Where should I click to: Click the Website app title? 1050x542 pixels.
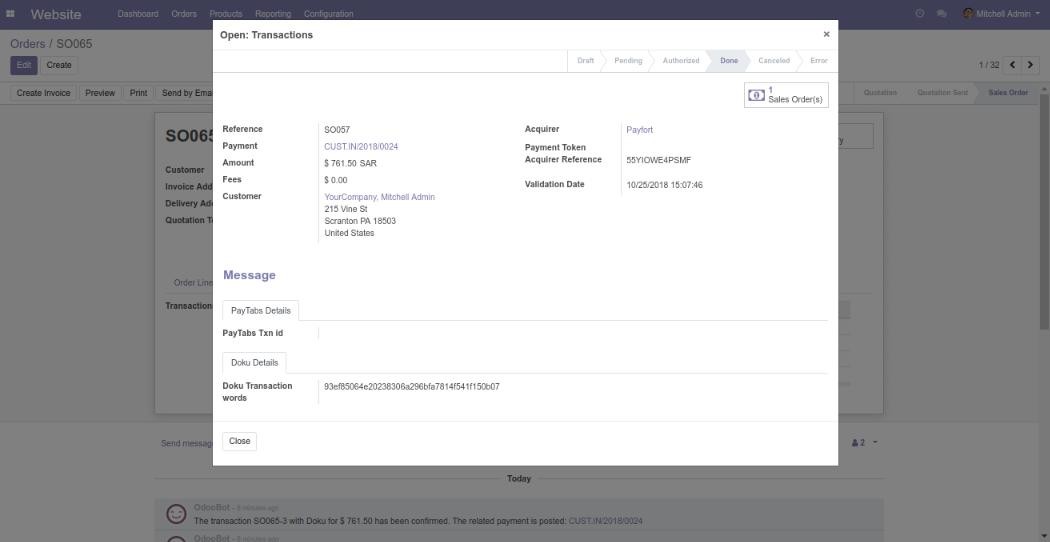pyautogui.click(x=56, y=14)
